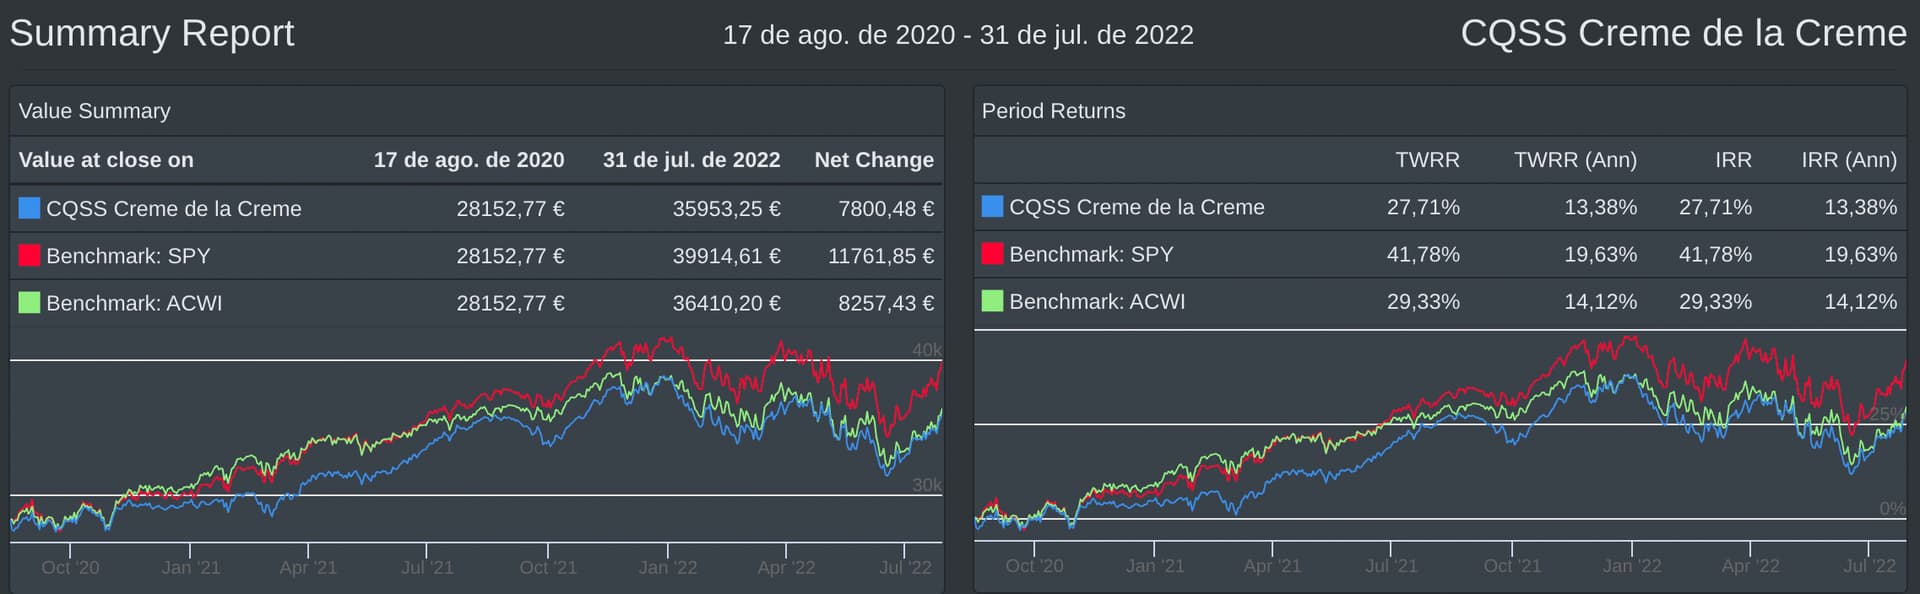This screenshot has height=594, width=1920.
Task: Click the Apr '21 tick on returns chart
Action: coord(1272,565)
